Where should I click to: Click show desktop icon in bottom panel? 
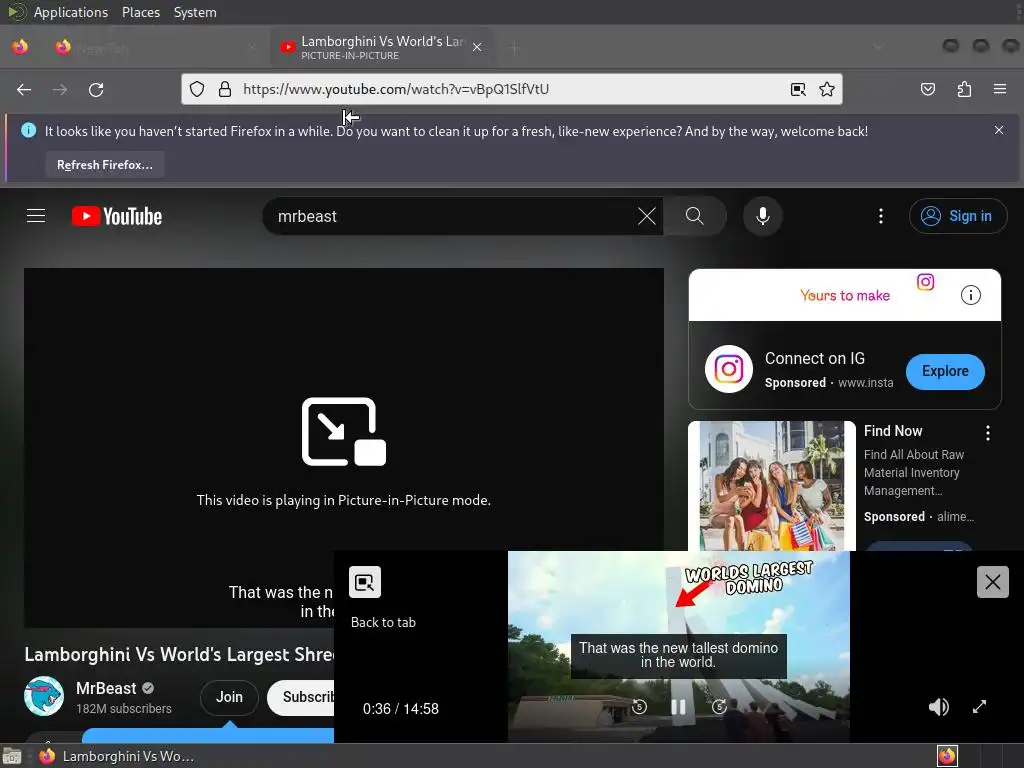12,756
